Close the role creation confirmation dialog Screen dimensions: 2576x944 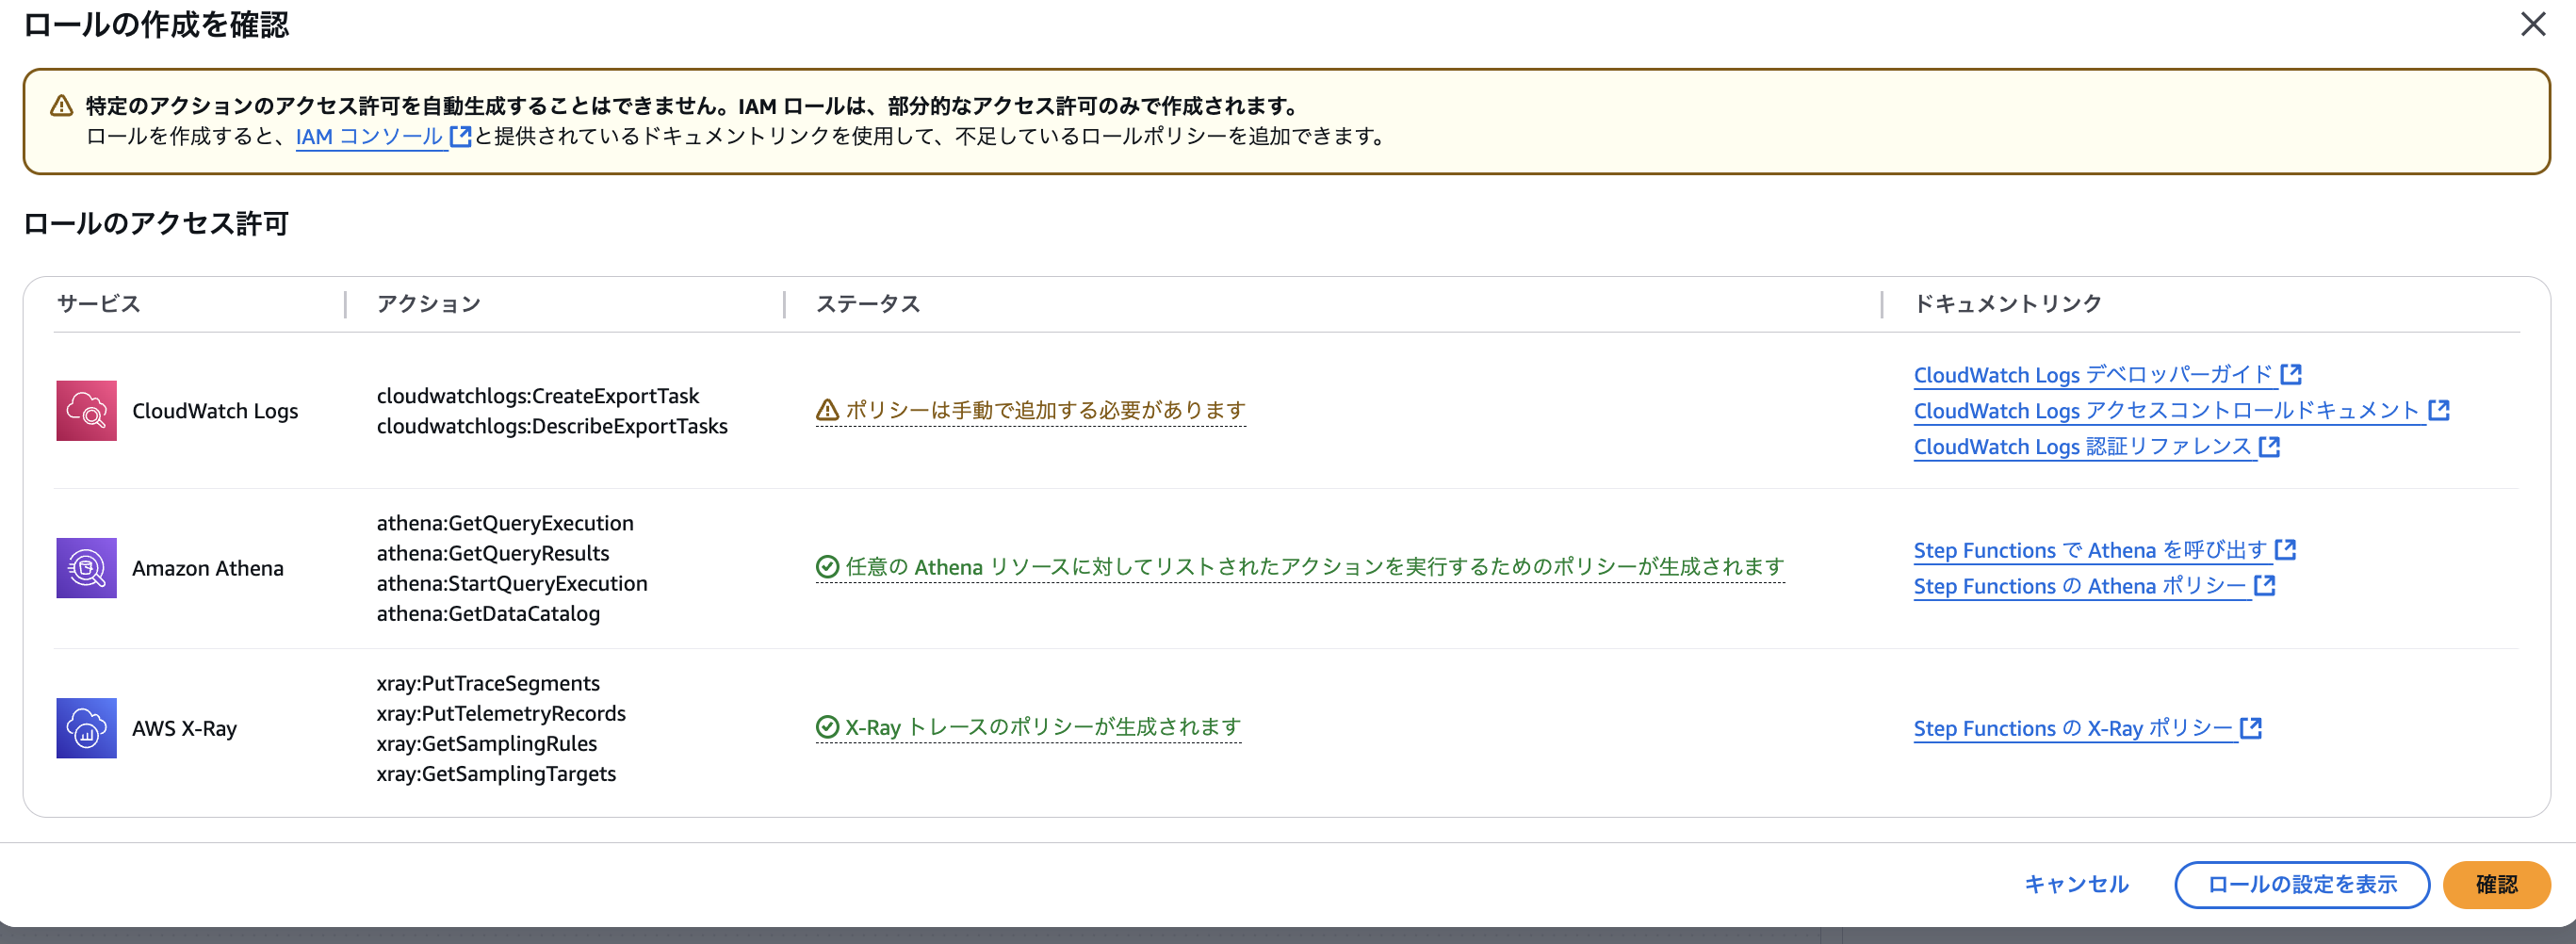(x=2532, y=24)
